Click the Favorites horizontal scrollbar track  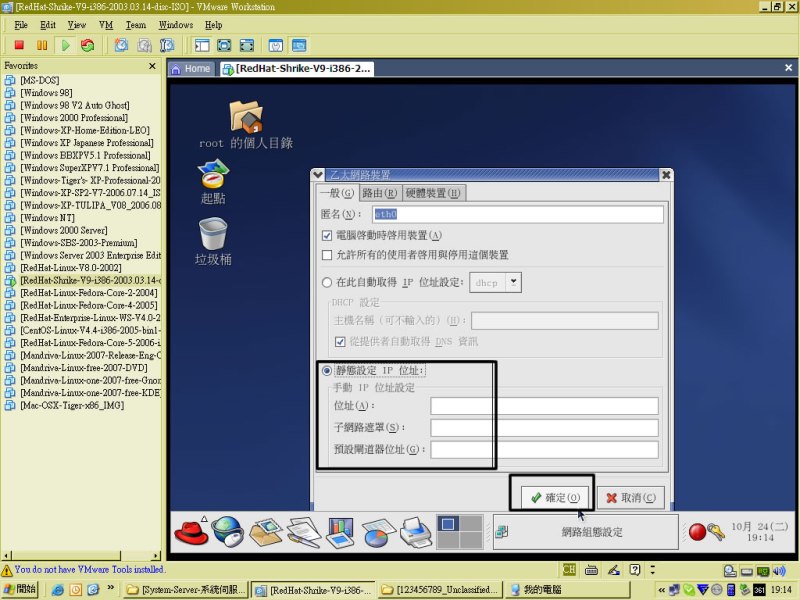(x=136, y=556)
